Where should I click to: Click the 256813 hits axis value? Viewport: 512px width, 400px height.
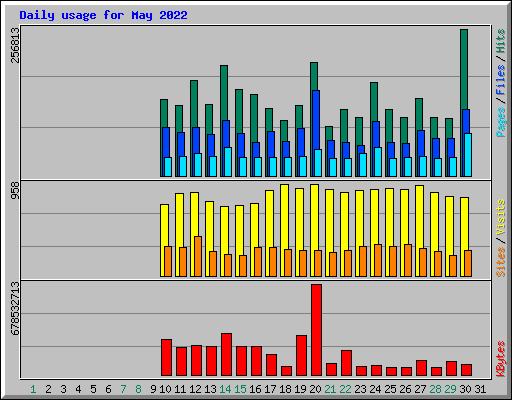pyautogui.click(x=16, y=45)
